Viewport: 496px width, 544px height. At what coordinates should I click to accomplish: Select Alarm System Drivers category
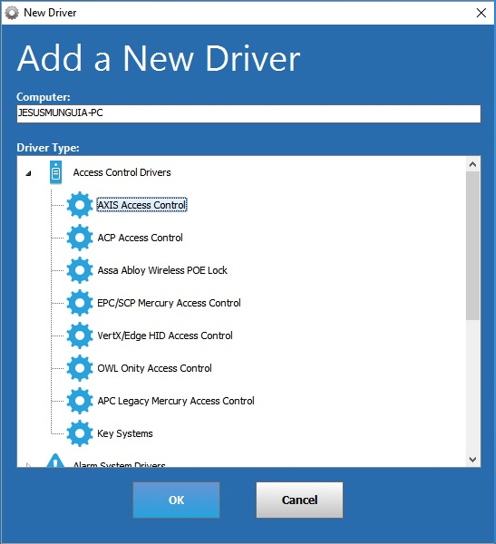pos(119,464)
